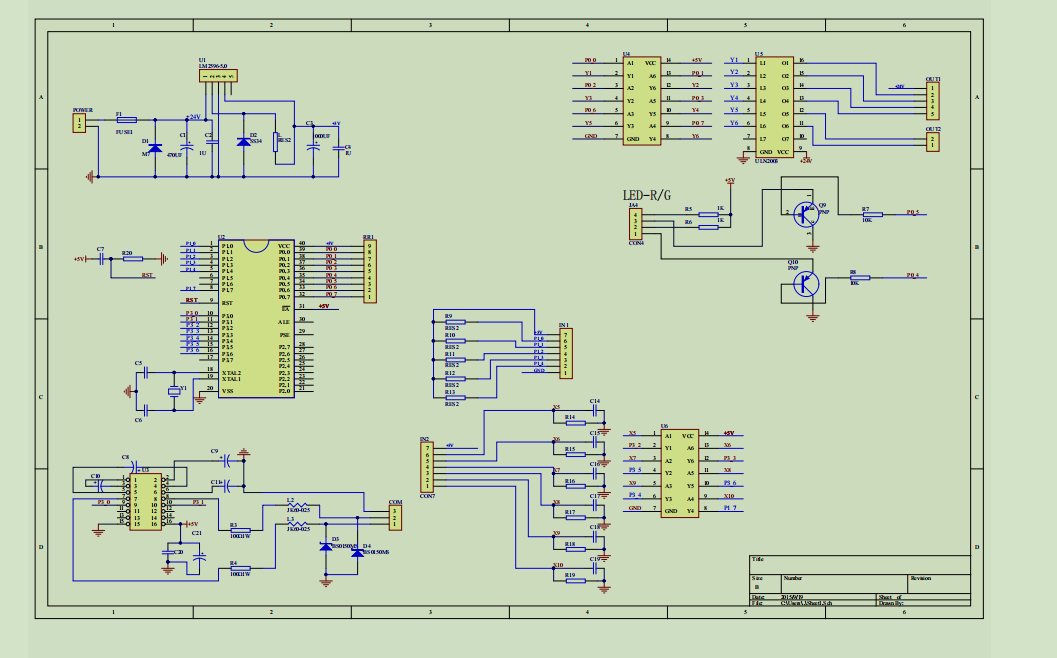Select the OUT1 five-pin connector
The image size is (1057, 658).
pos(933,101)
